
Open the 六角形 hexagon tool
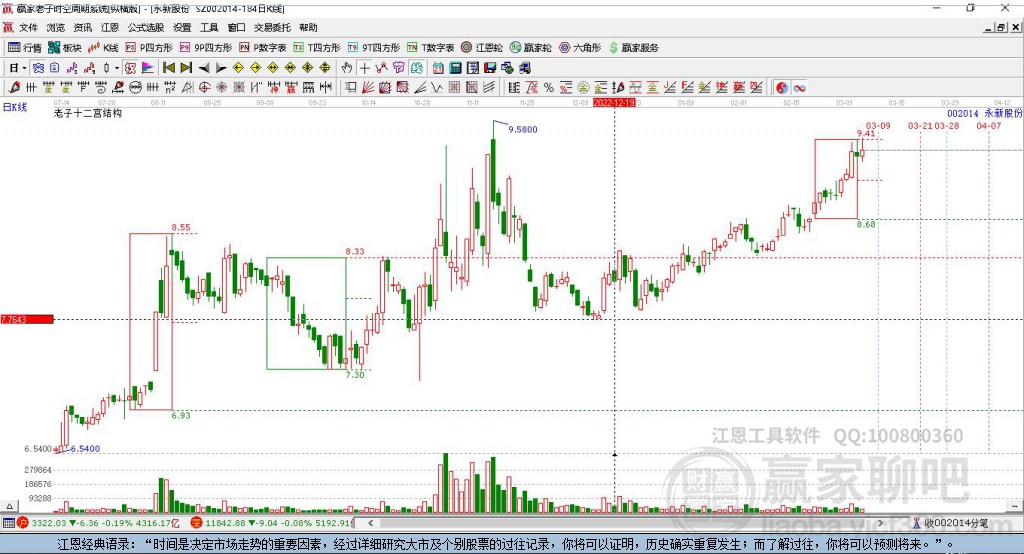pyautogui.click(x=580, y=48)
